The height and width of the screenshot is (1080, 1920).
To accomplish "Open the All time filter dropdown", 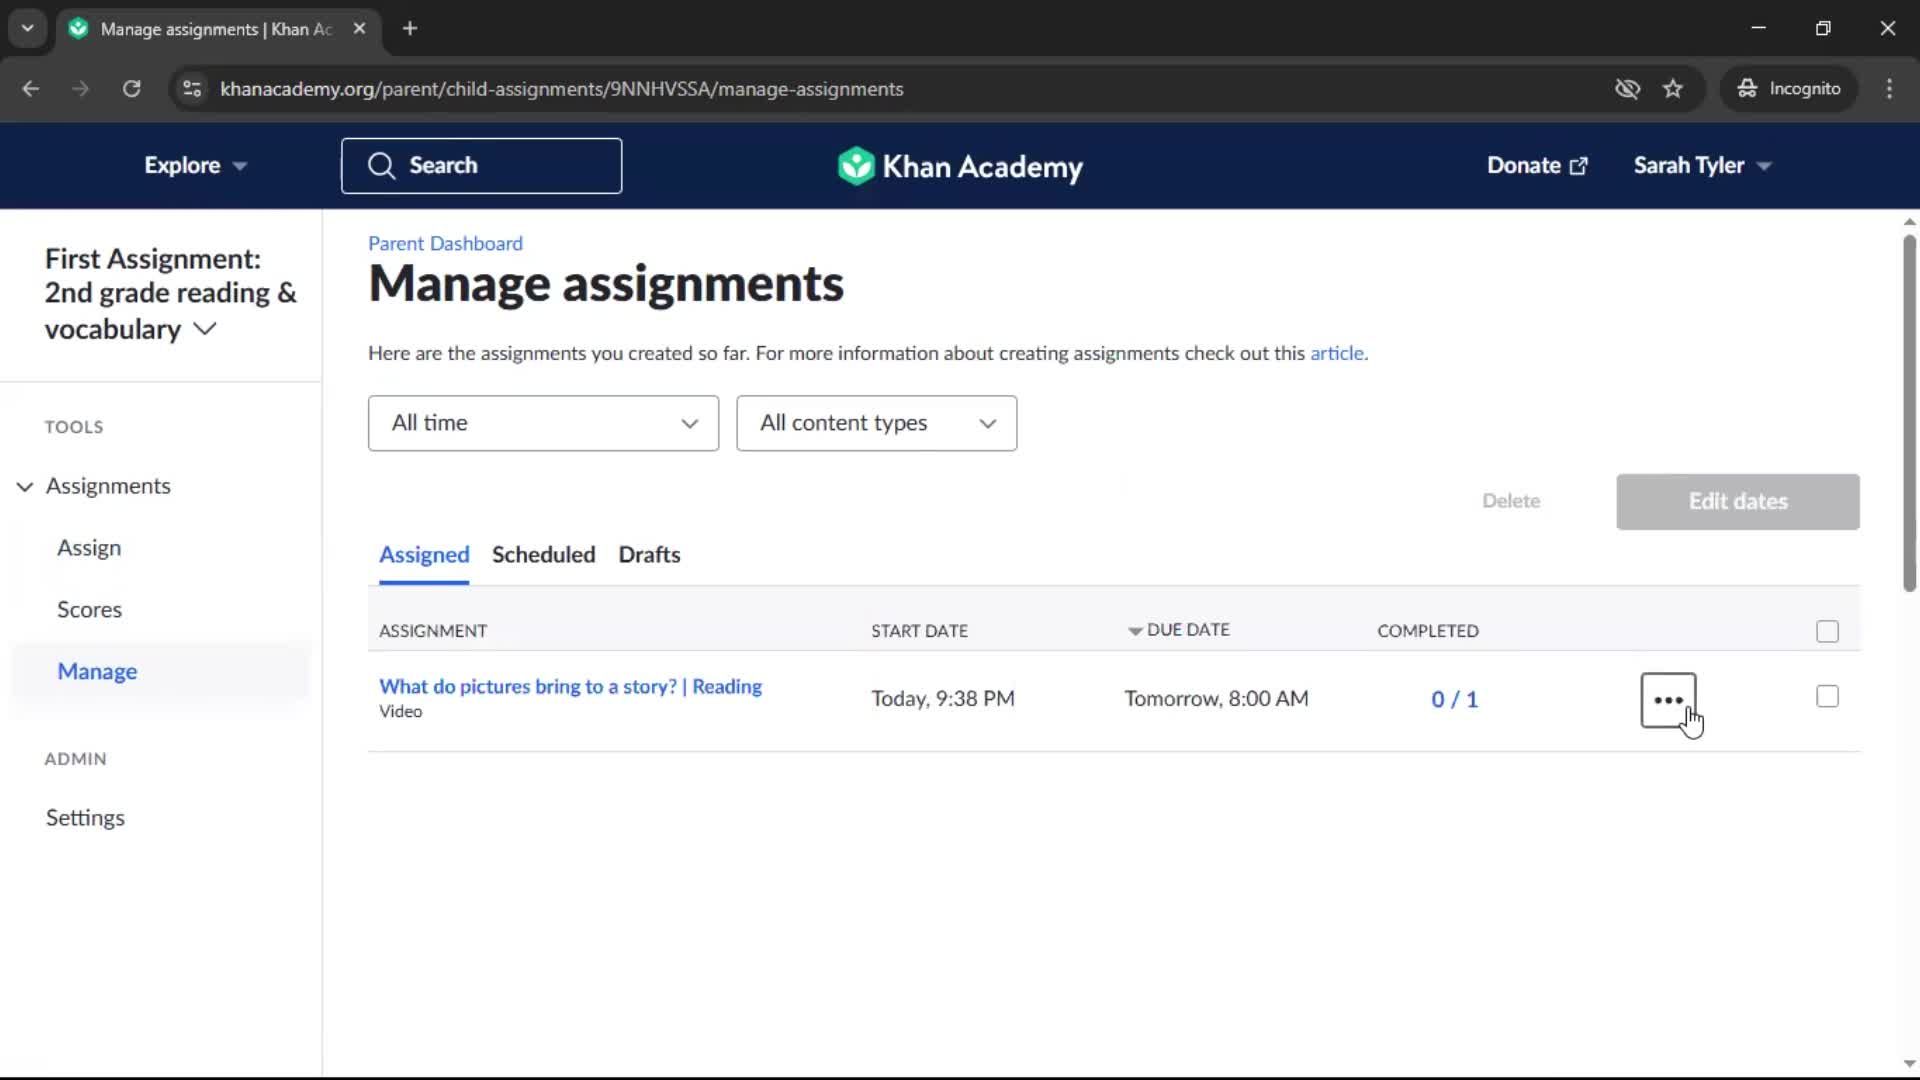I will tap(543, 423).
